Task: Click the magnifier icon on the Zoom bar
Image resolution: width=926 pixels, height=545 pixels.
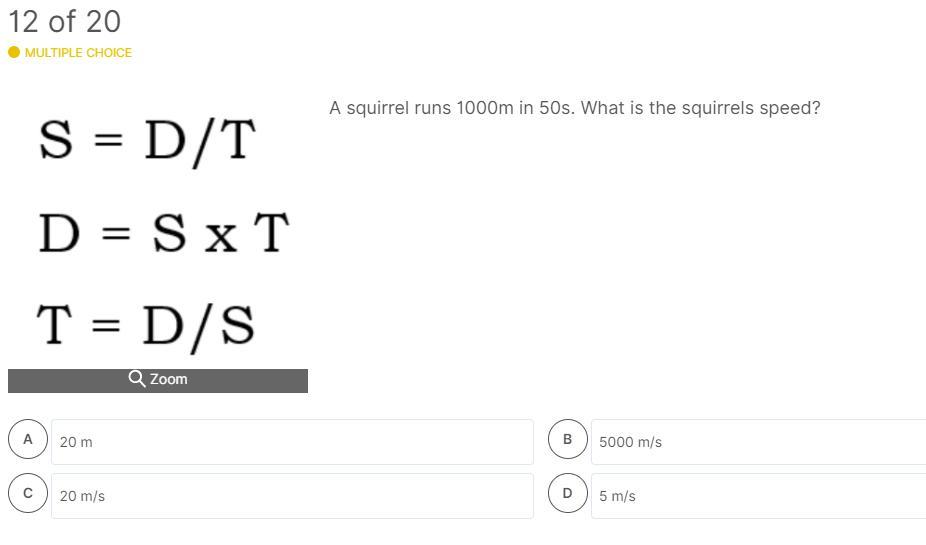Action: point(137,378)
